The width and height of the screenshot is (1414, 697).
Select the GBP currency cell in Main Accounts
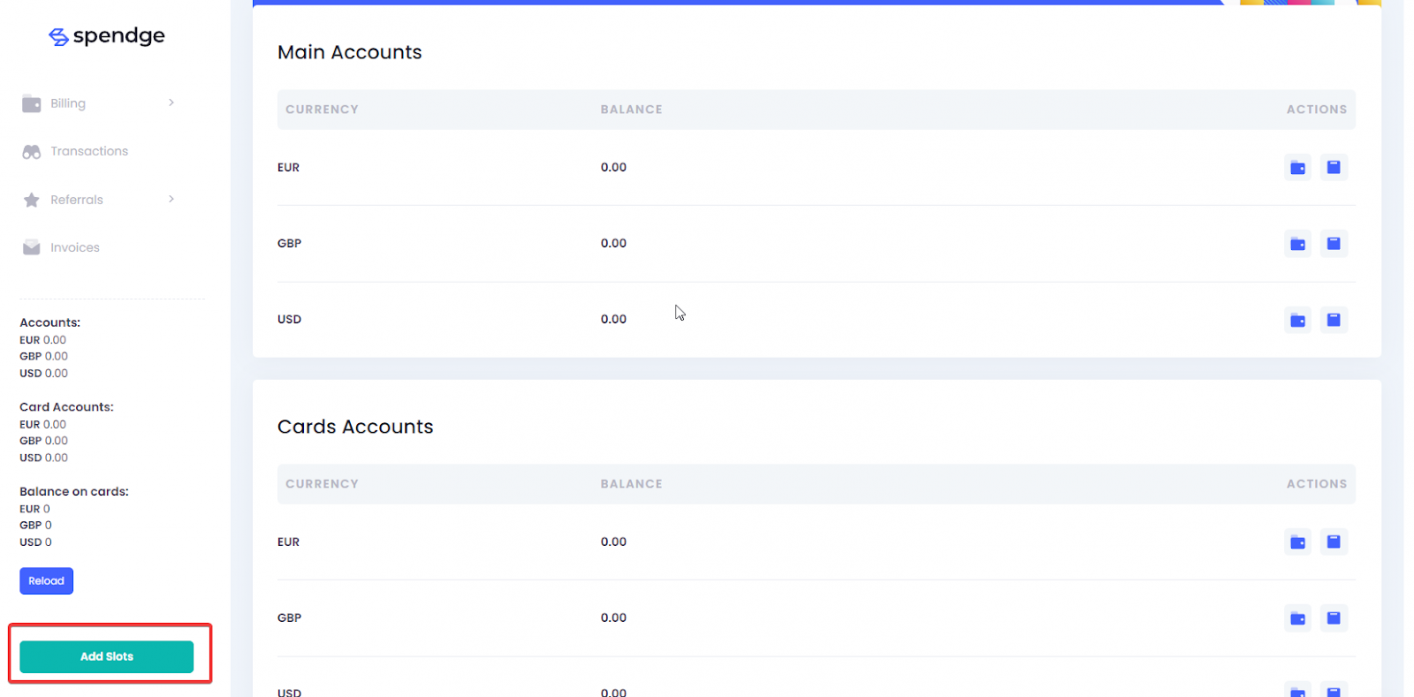coord(289,244)
